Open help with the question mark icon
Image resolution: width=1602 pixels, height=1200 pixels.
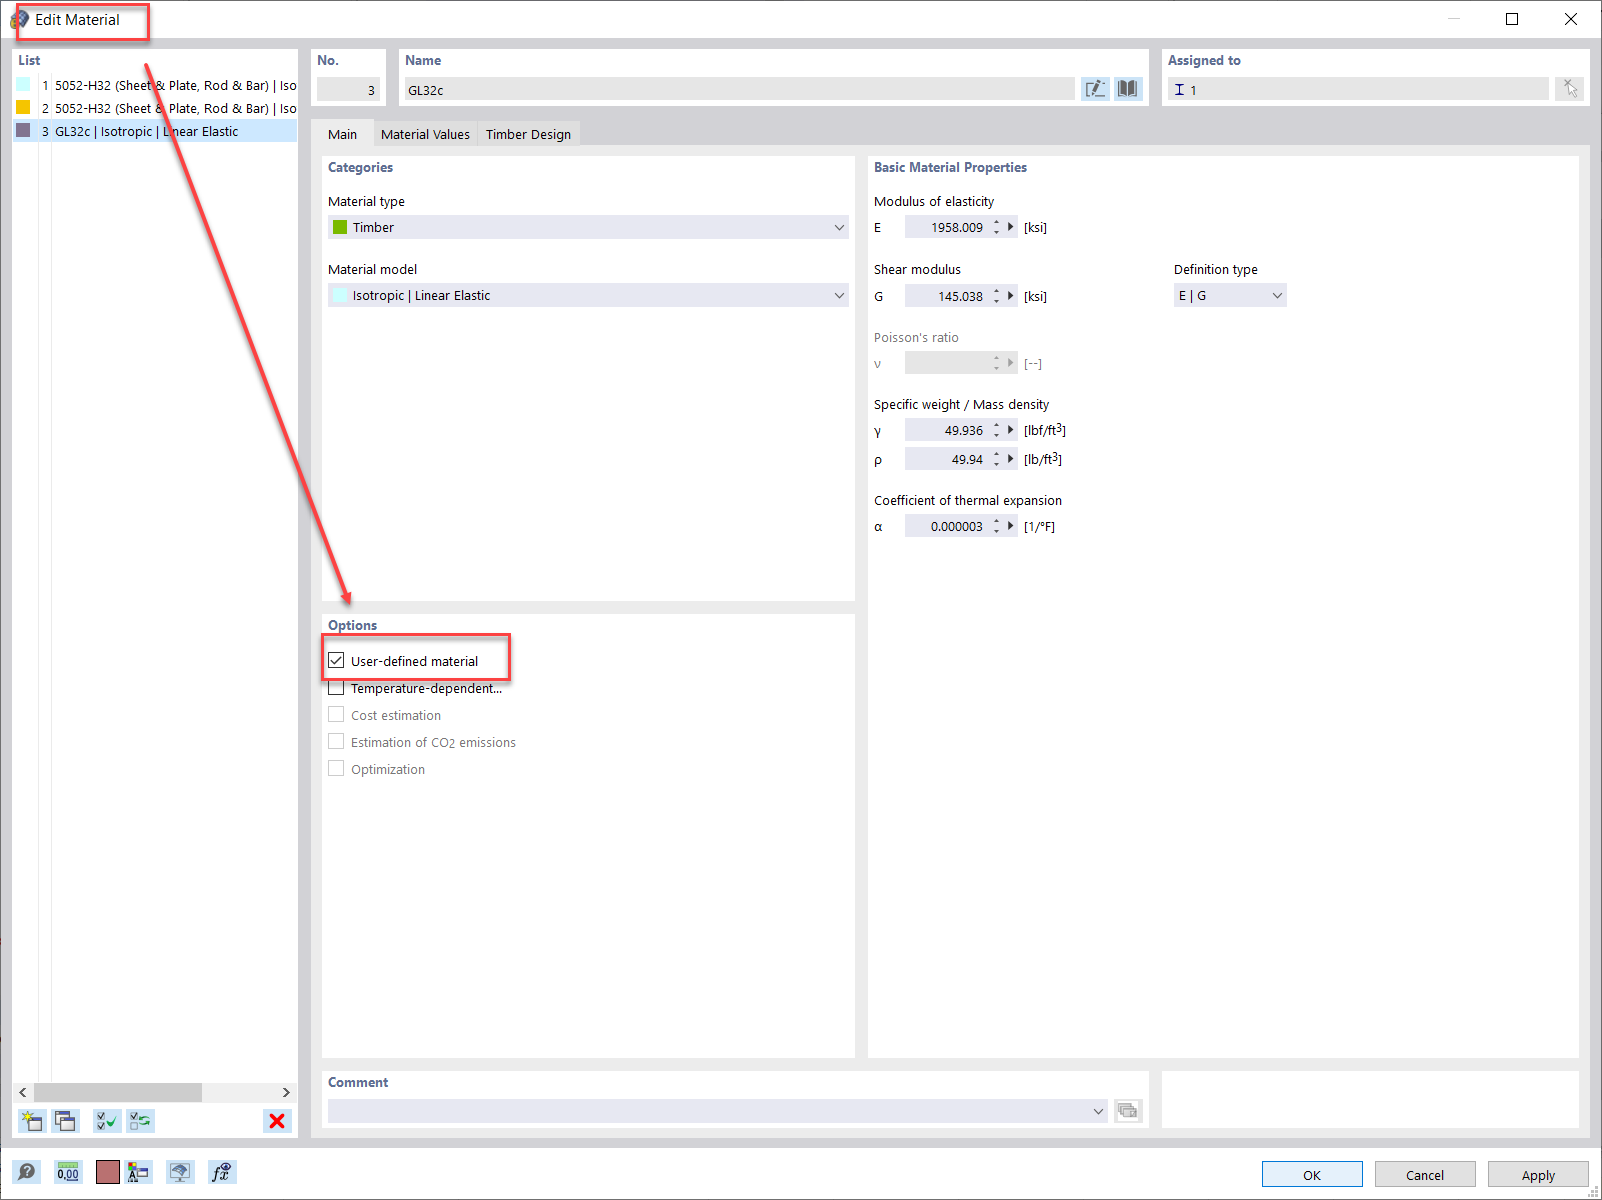(x=27, y=1172)
